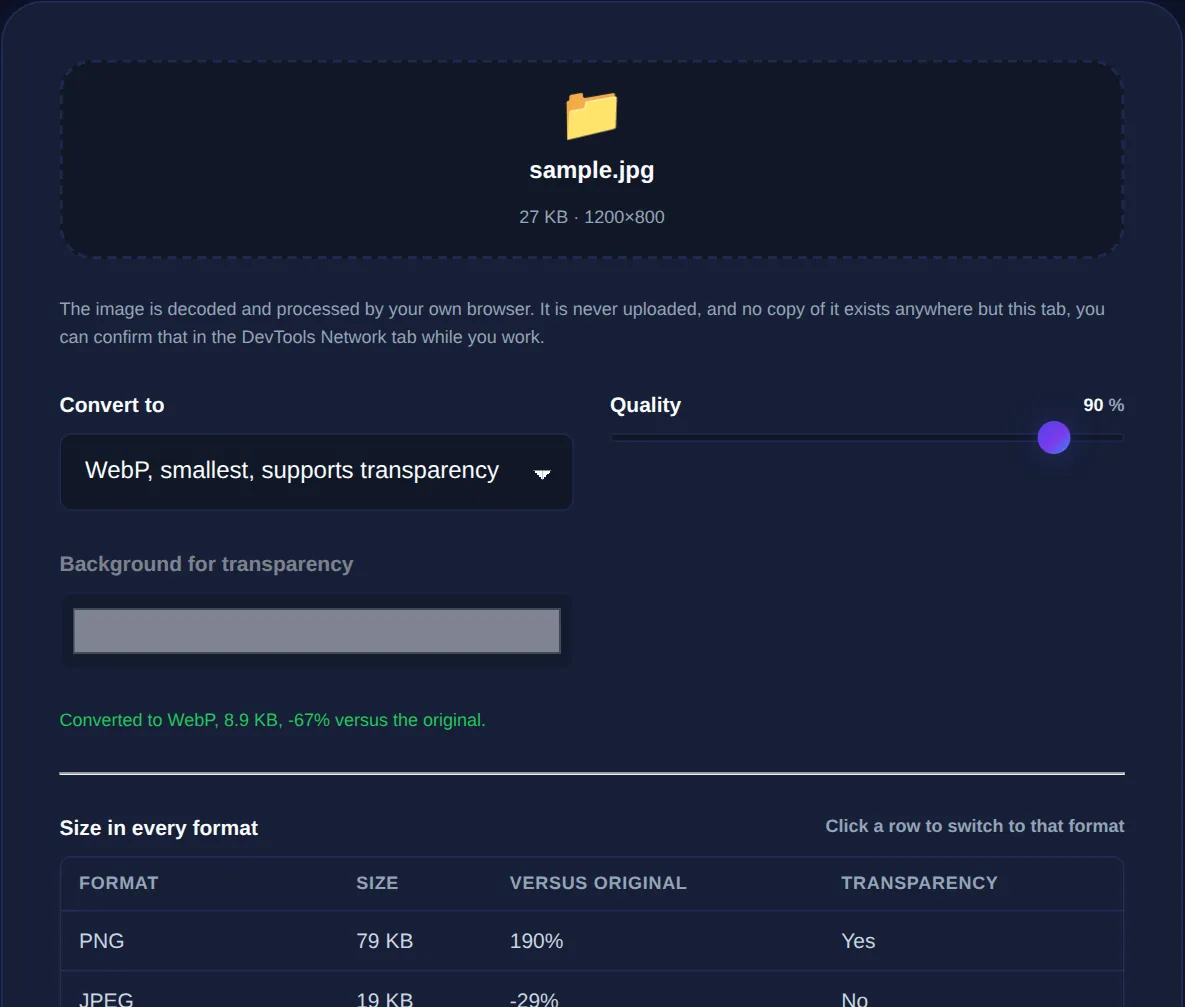Click the VERSUS ORIGINAL column header
The height and width of the screenshot is (1007, 1185).
click(598, 883)
